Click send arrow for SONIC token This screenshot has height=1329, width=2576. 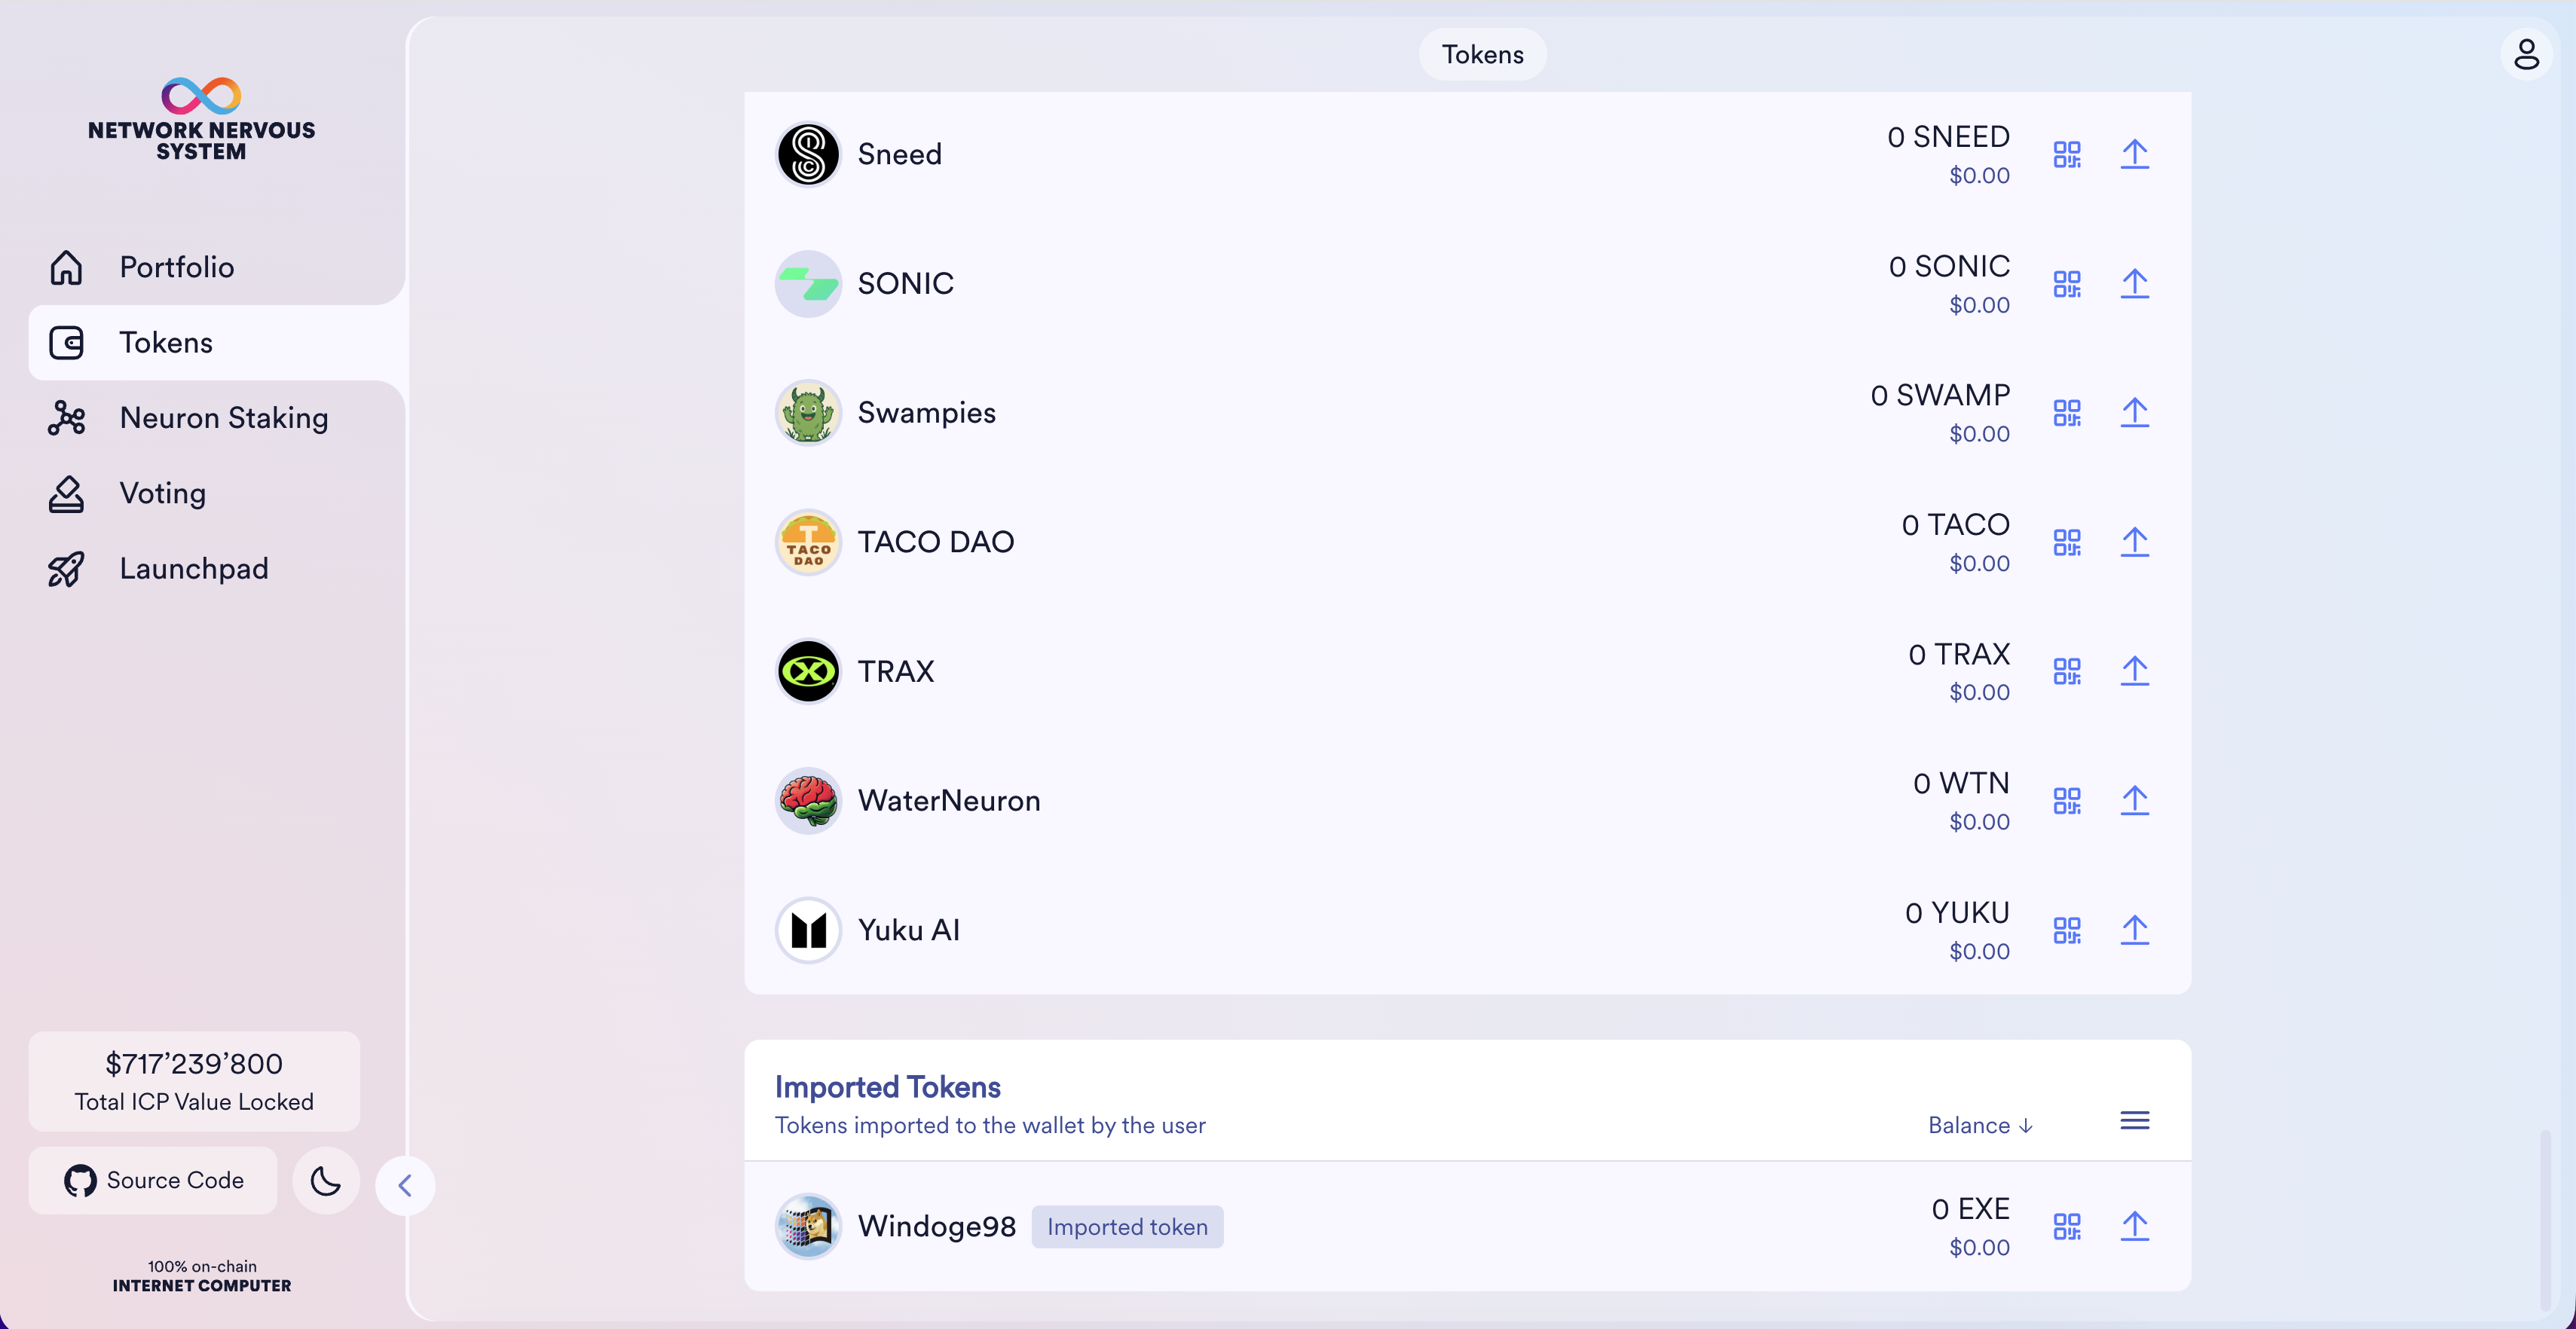point(2134,284)
